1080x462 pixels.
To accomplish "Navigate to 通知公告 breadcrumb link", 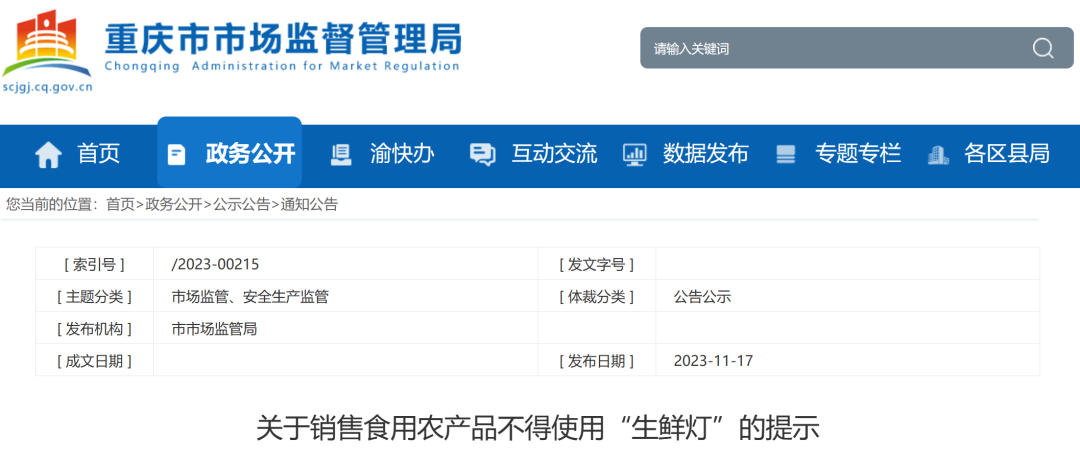I will [x=309, y=204].
